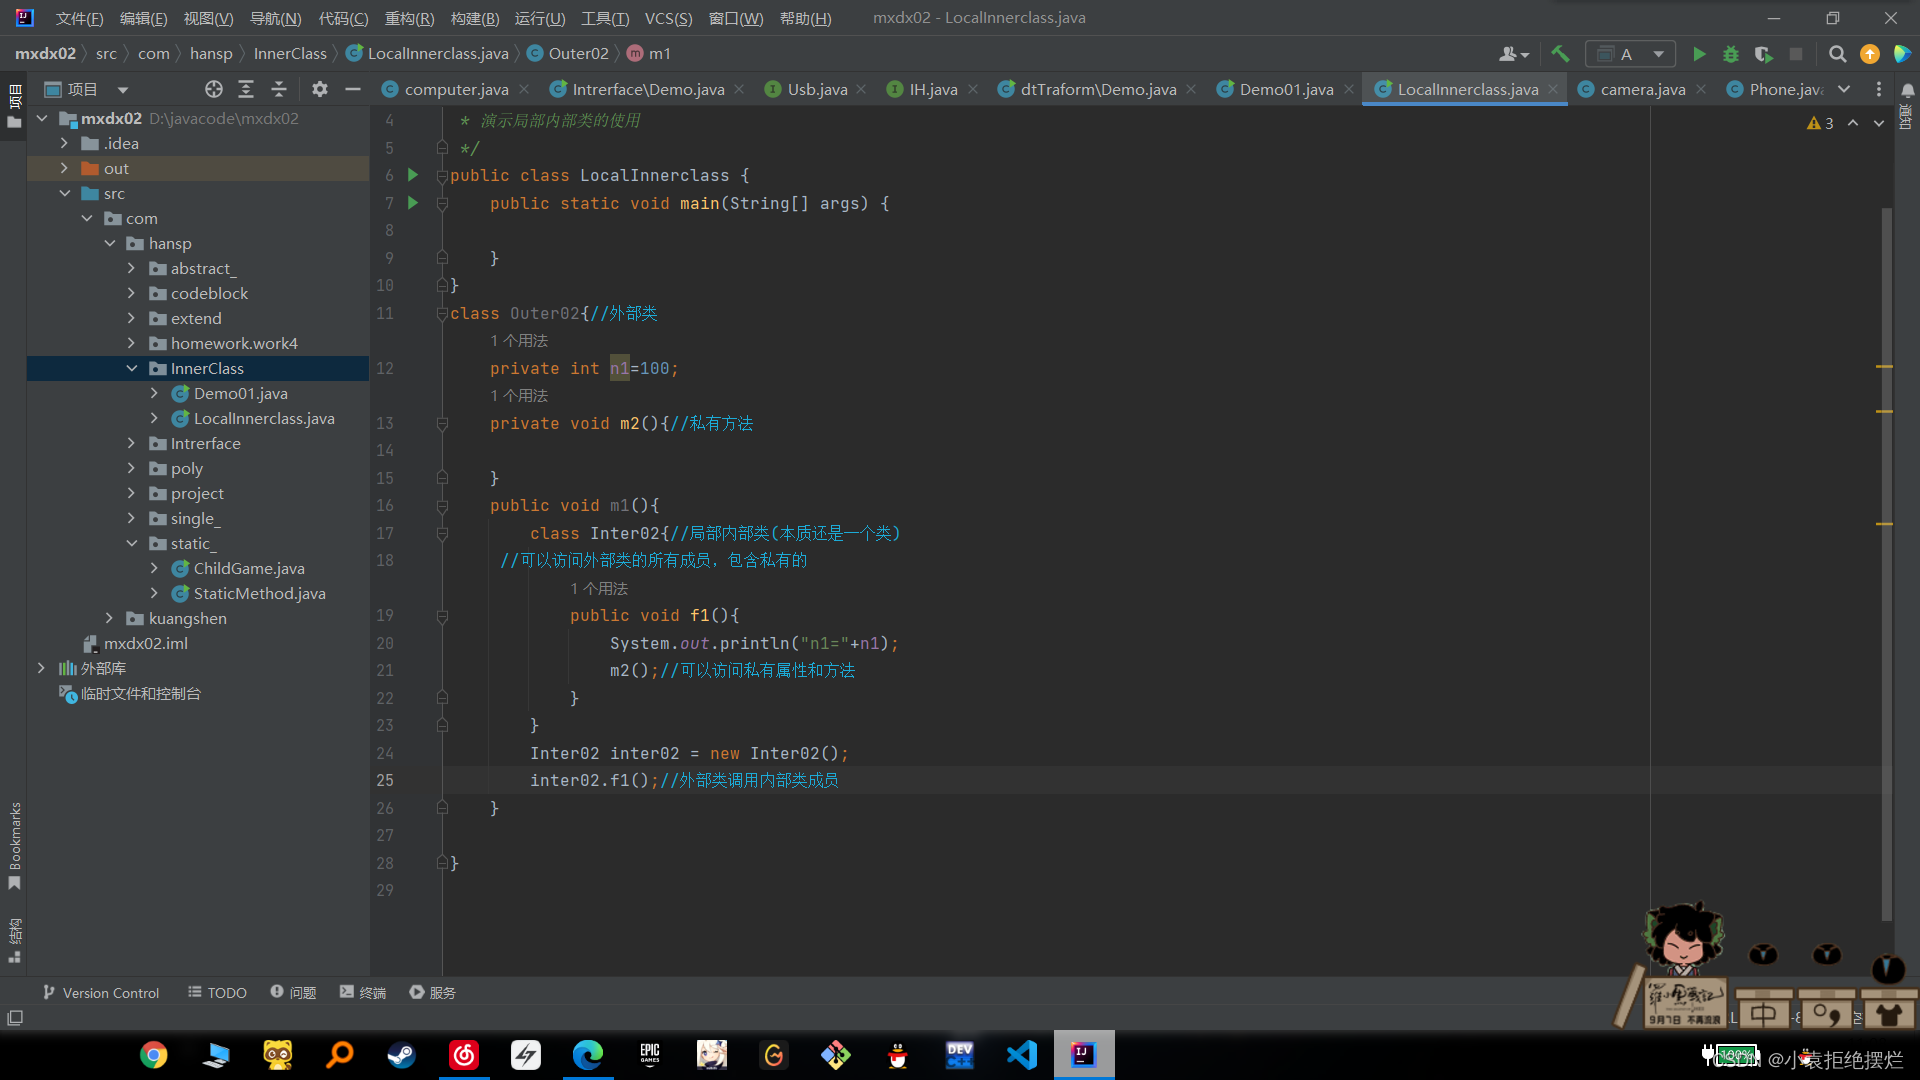Open the 问题 problems tool window

point(293,993)
